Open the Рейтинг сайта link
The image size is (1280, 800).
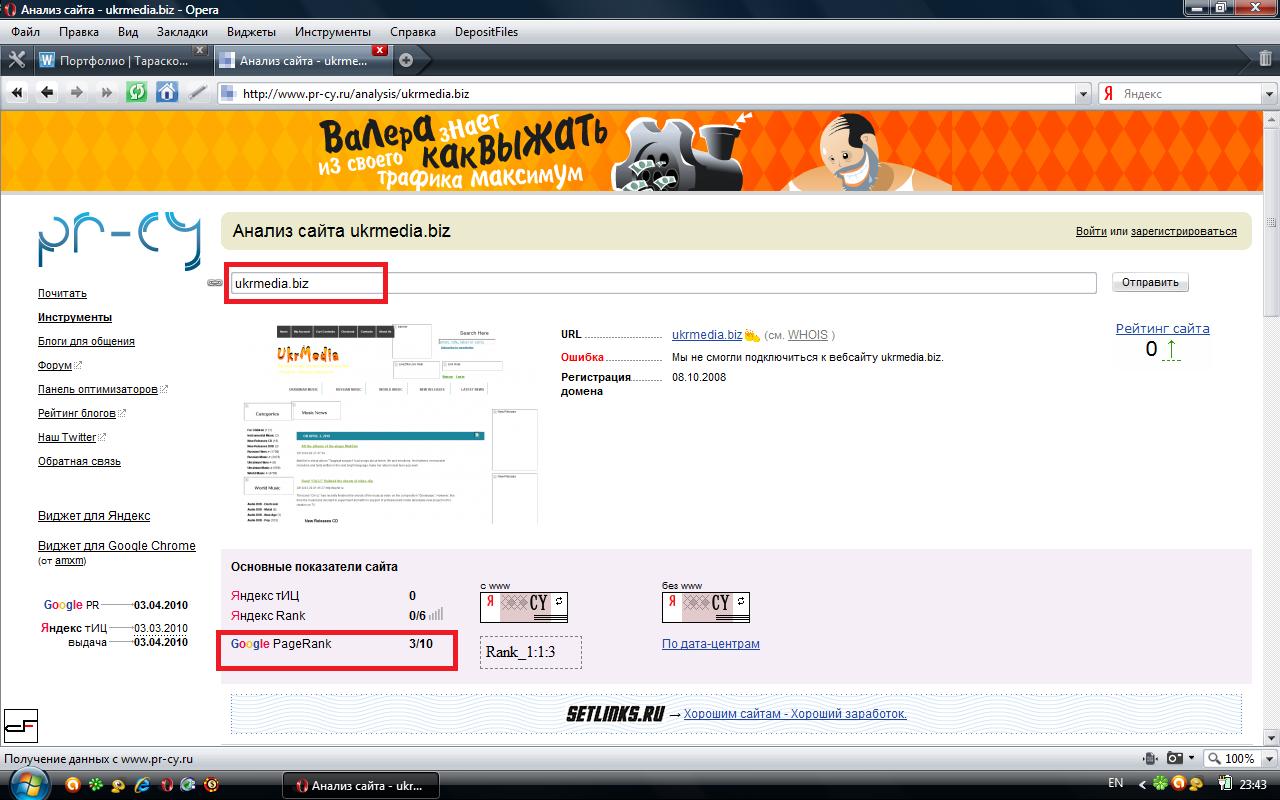click(x=1163, y=328)
